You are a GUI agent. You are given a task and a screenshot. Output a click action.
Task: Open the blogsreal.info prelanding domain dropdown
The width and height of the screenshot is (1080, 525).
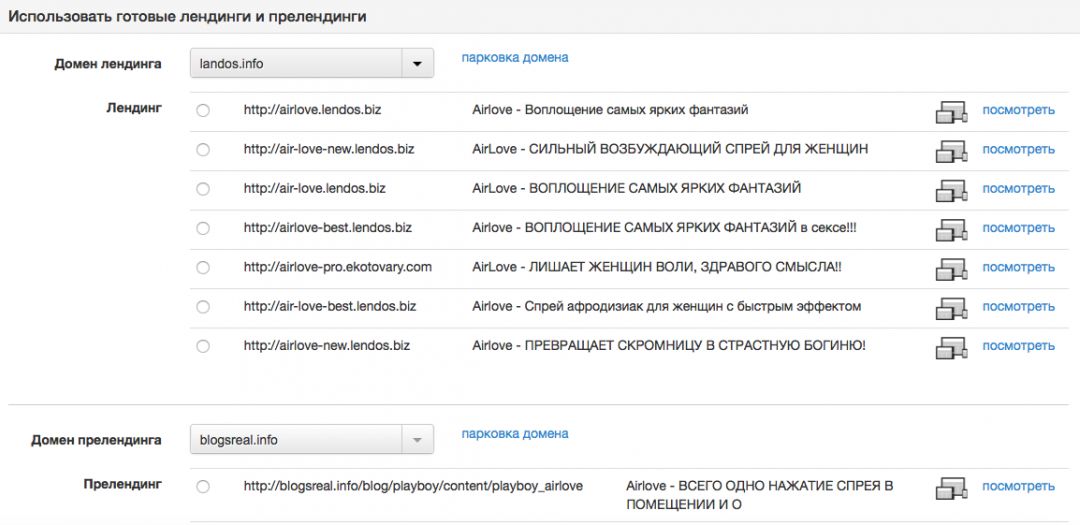coord(312,440)
